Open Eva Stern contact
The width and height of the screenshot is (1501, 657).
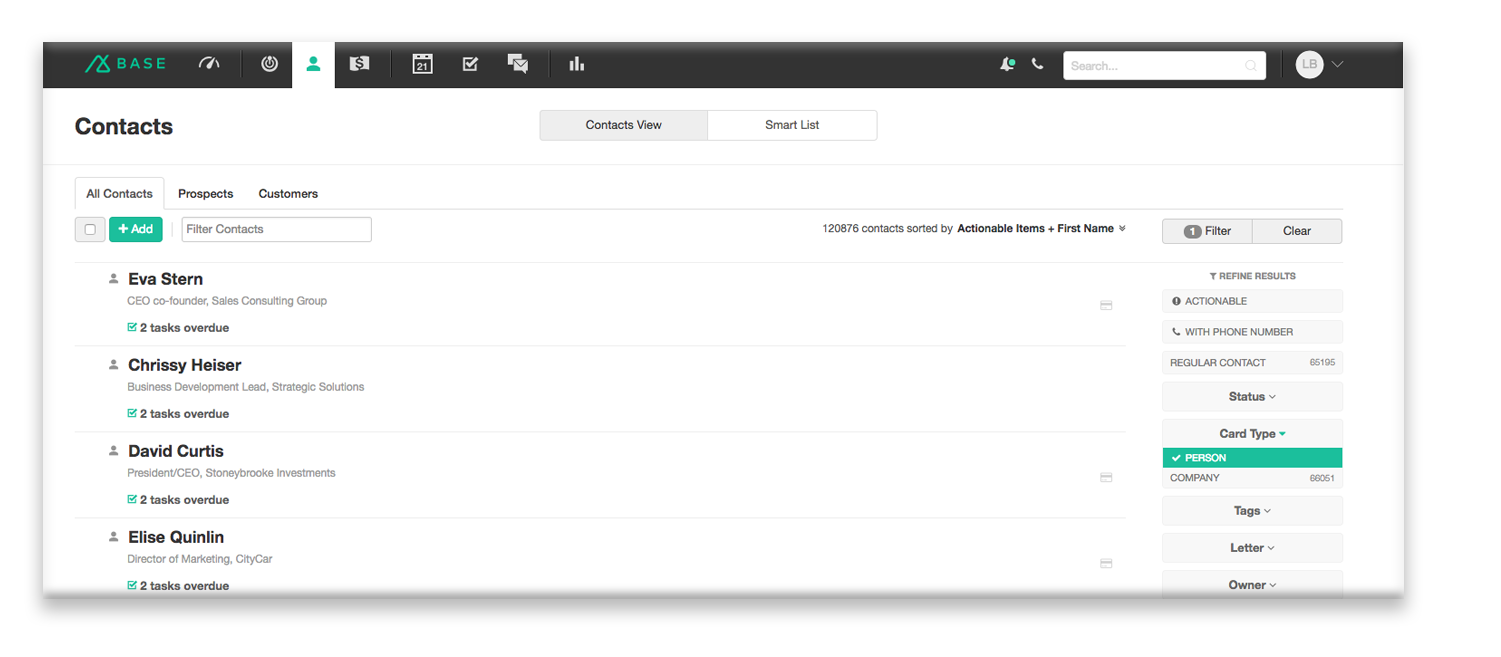[166, 279]
